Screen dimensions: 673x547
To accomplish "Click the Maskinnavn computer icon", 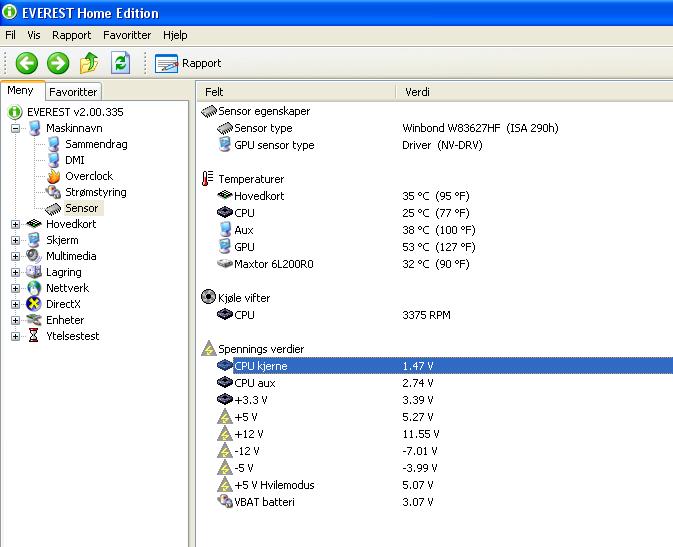I will tap(34, 128).
